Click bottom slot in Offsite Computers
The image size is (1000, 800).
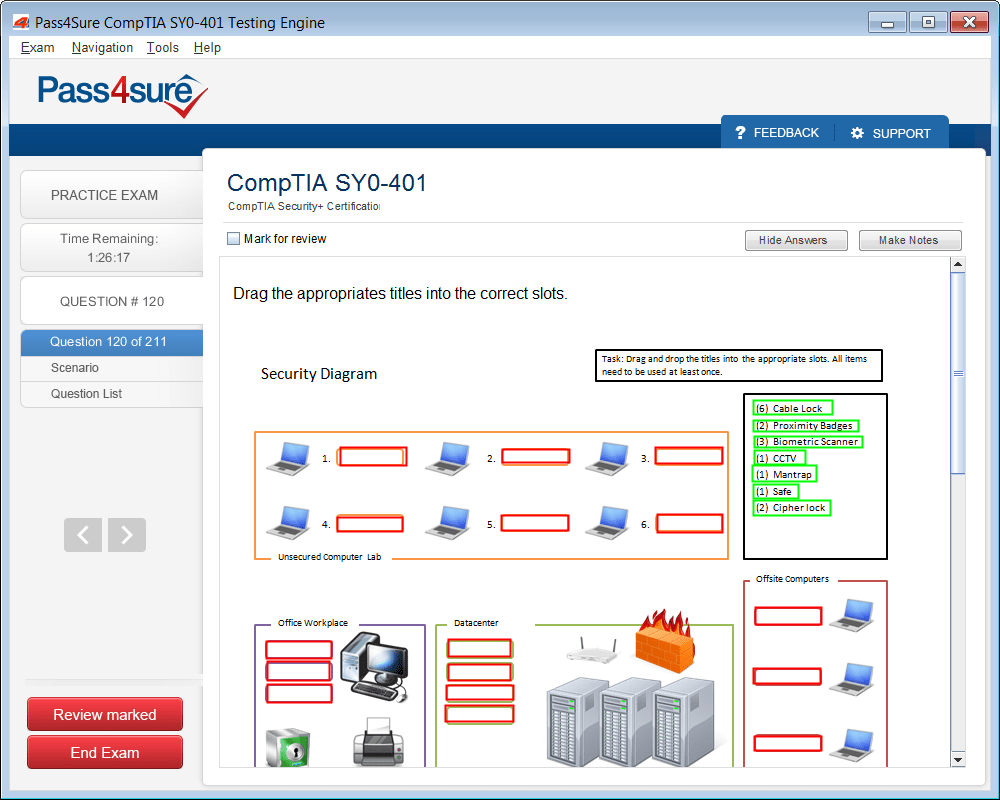(x=788, y=743)
